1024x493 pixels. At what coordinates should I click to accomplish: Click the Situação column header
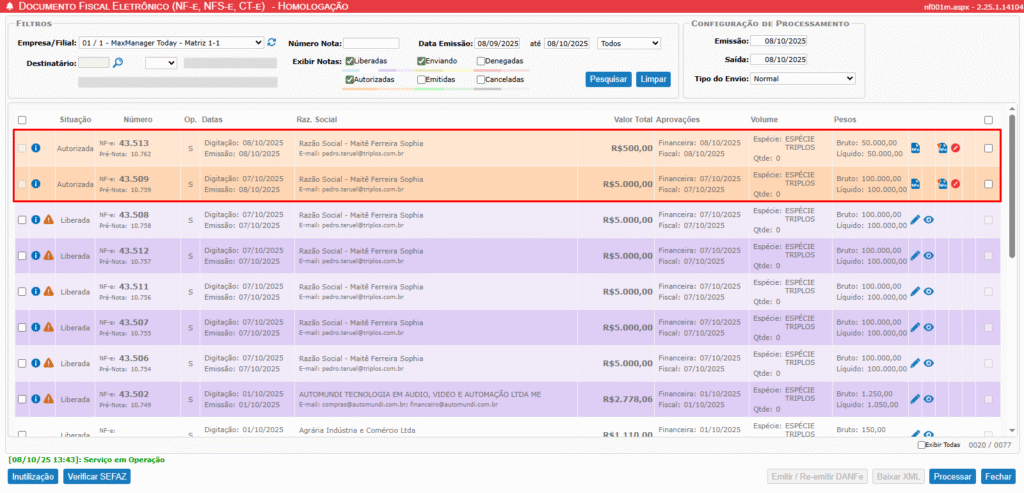coord(75,120)
